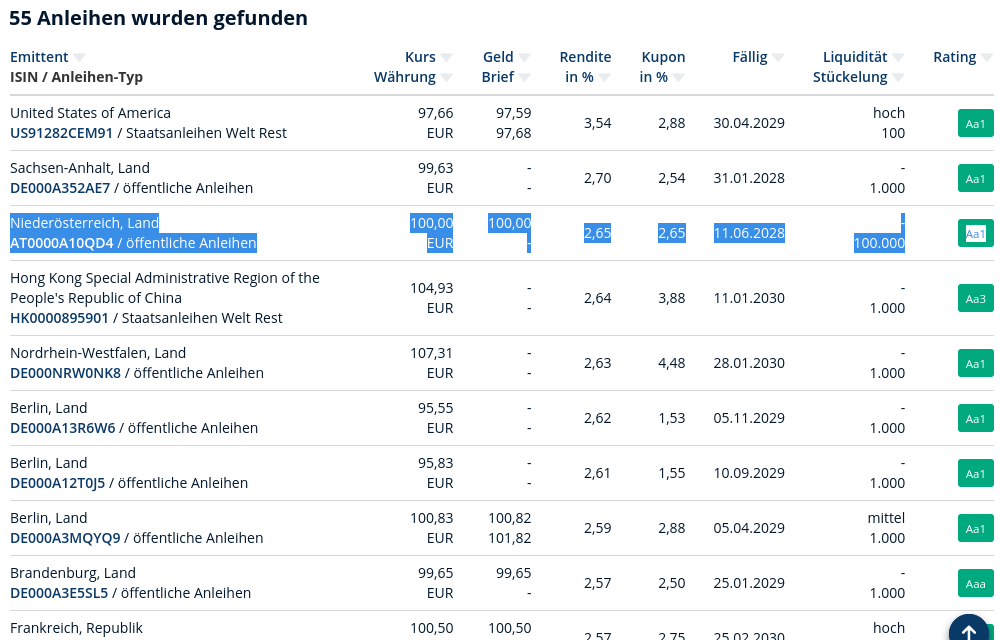Open Hong Kong bond HK0000895901

[59, 318]
